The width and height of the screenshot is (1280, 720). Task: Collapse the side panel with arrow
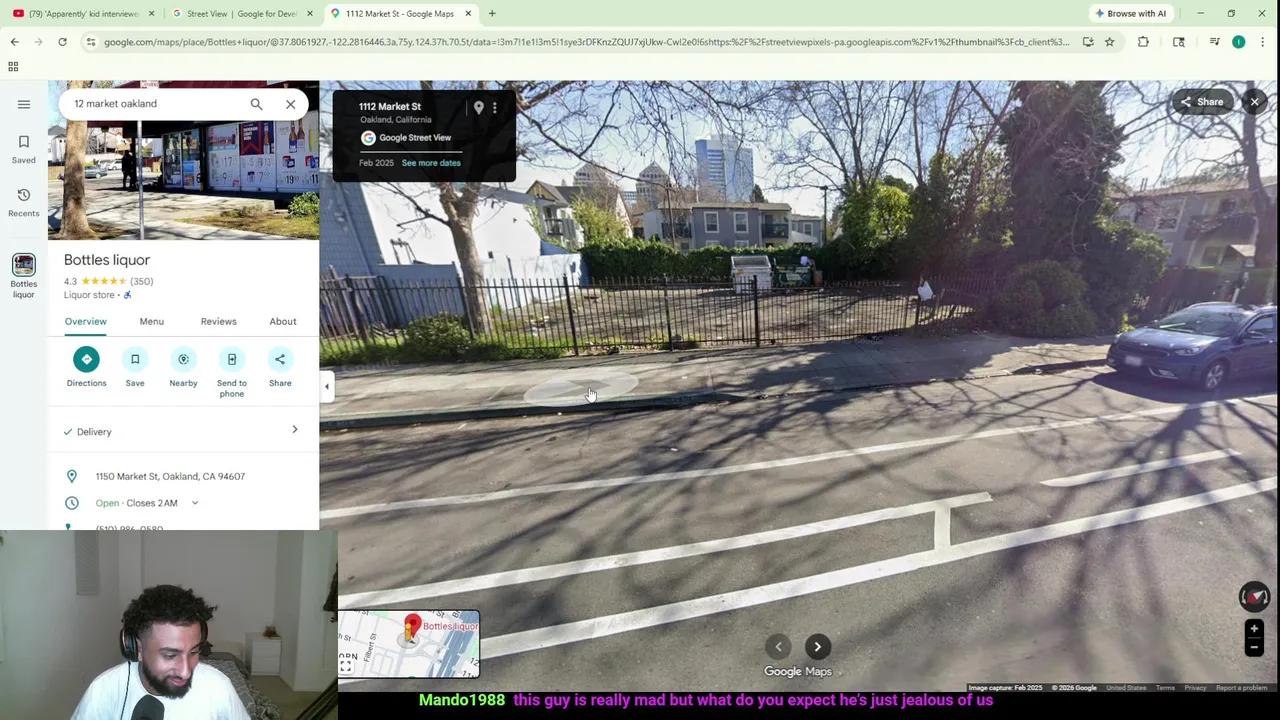tap(326, 387)
